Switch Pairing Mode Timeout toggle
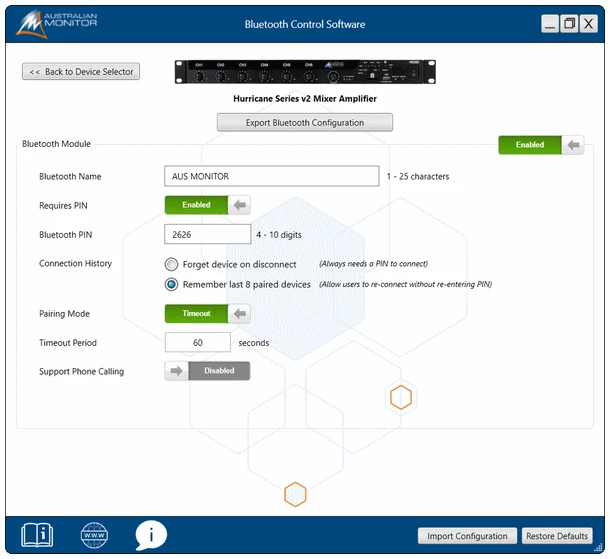The width and height of the screenshot is (610, 559). pyautogui.click(x=207, y=314)
